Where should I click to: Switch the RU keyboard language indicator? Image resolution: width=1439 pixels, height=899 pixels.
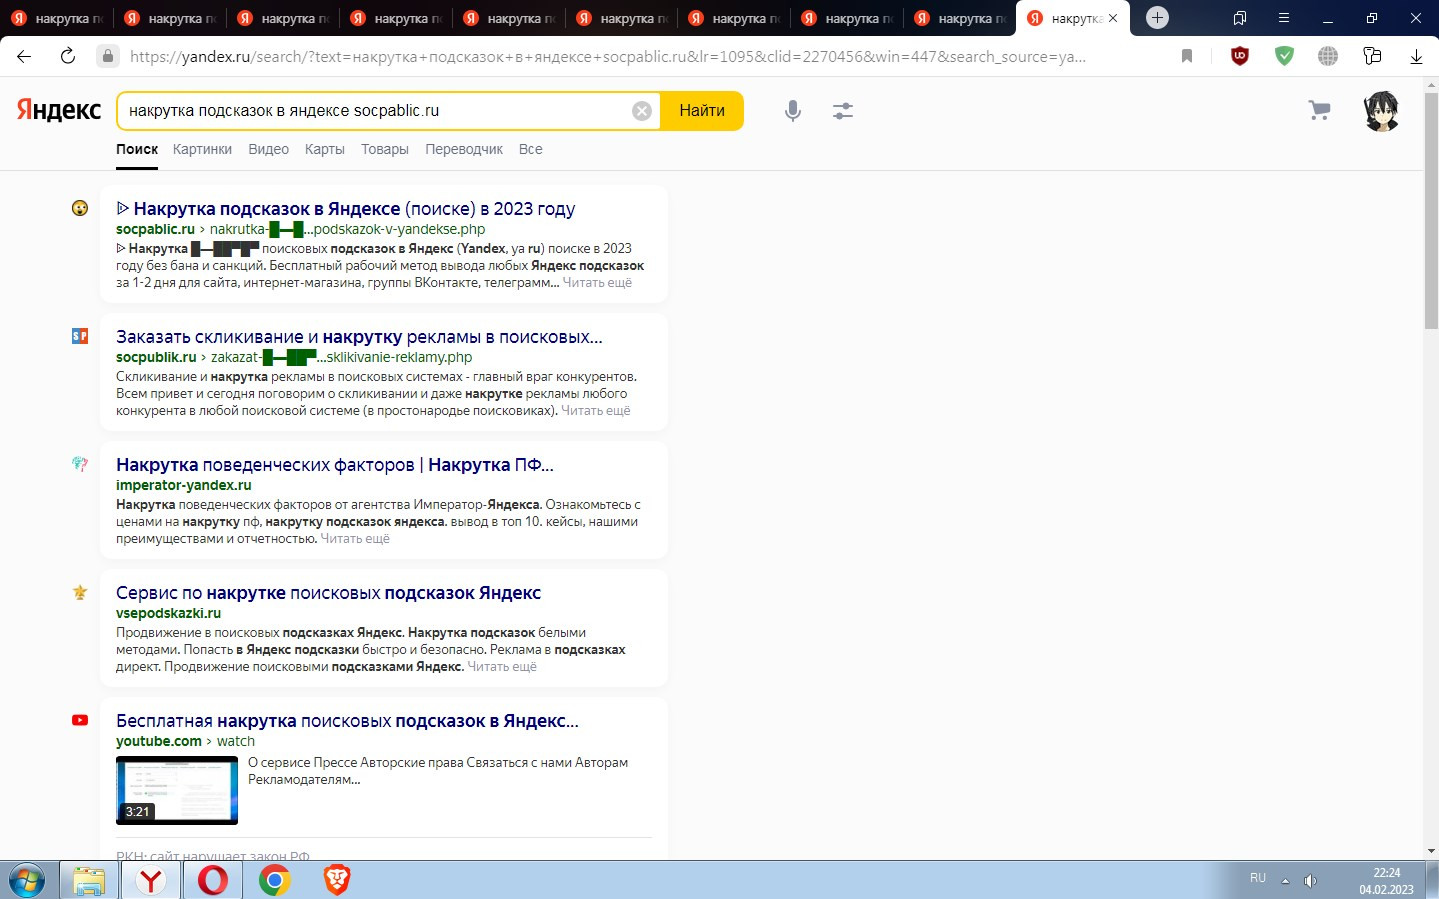click(1258, 878)
